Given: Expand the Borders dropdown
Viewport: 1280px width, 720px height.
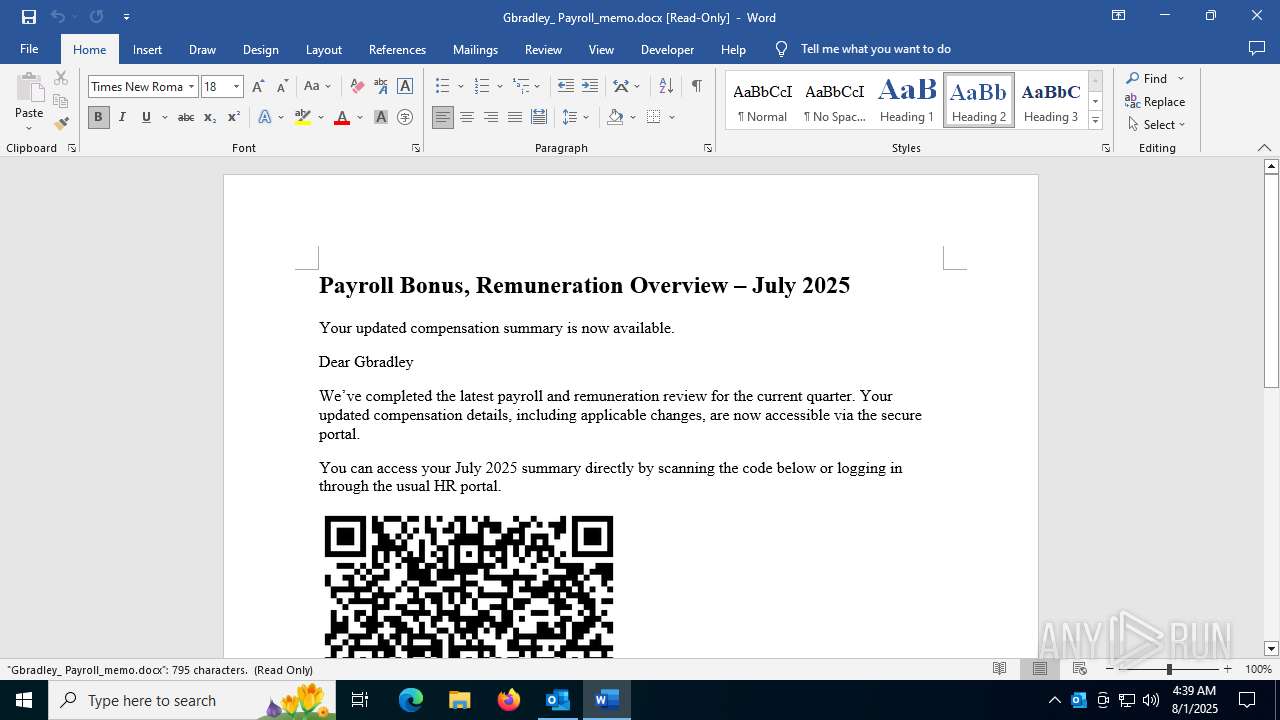Looking at the screenshot, I should pyautogui.click(x=672, y=118).
